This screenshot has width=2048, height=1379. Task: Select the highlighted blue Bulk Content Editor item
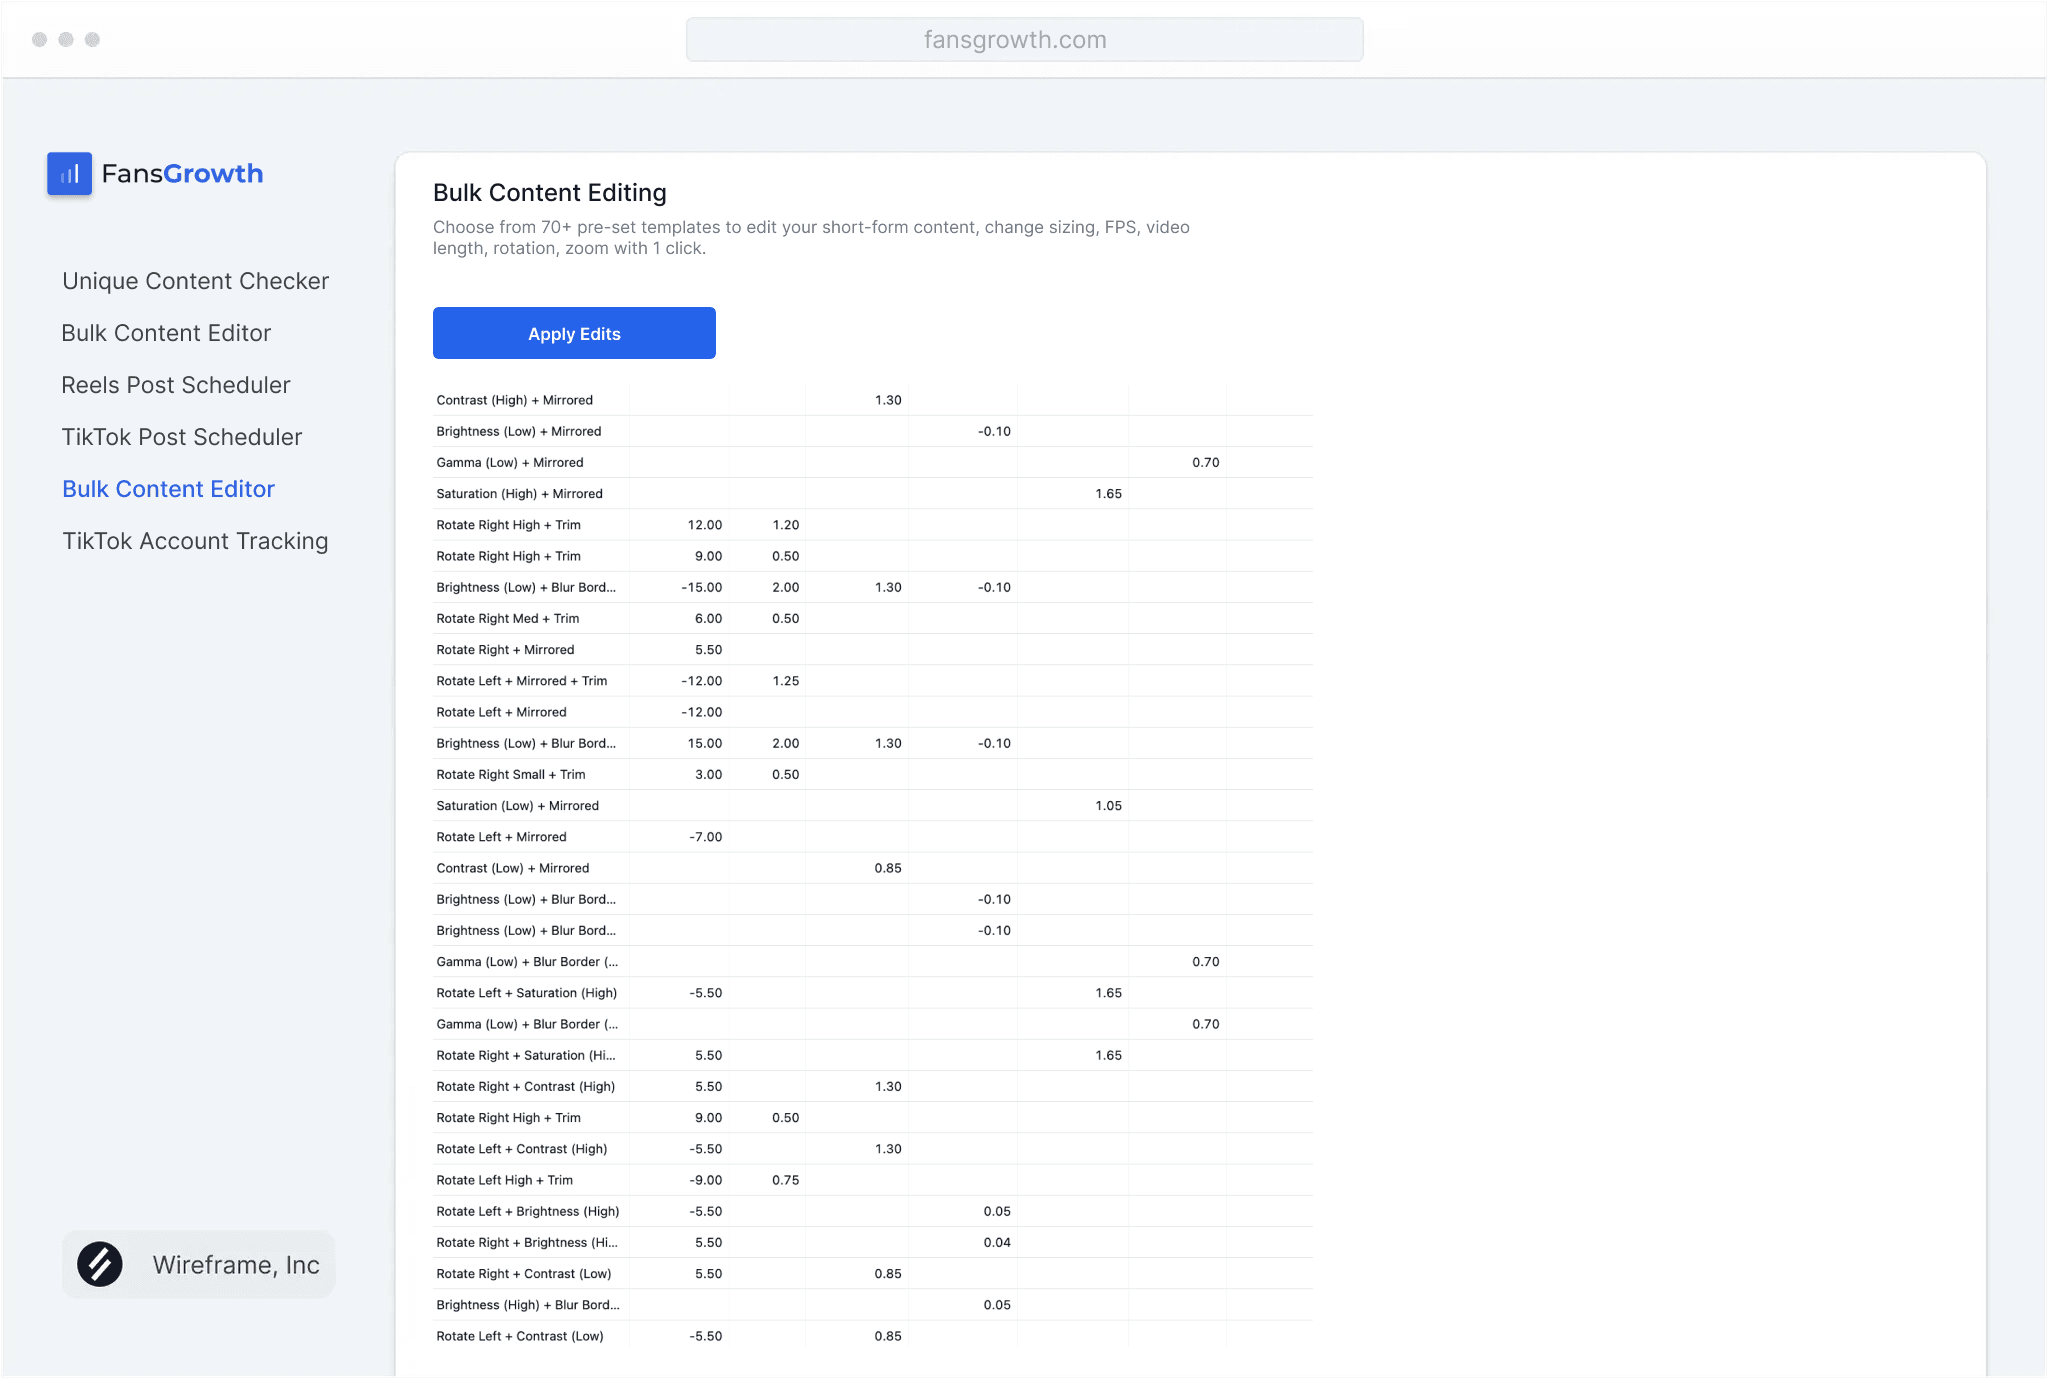(x=168, y=489)
